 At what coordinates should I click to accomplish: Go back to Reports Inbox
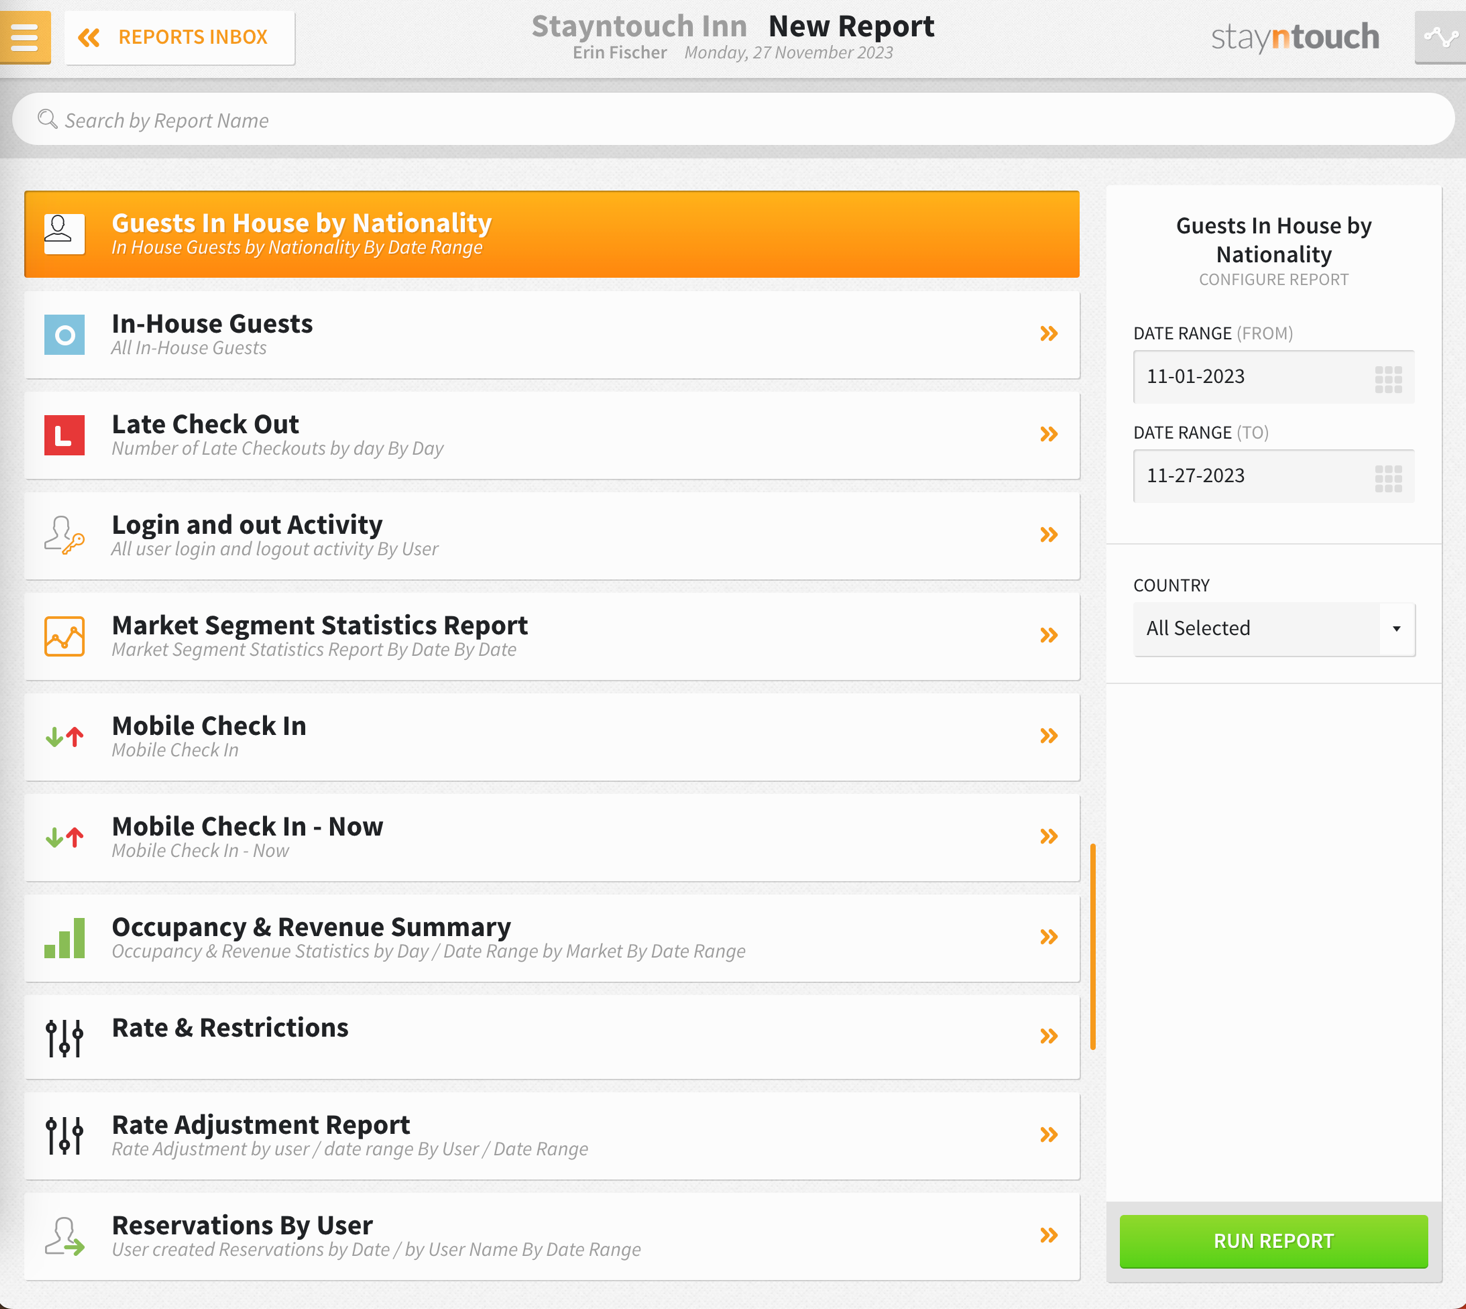pyautogui.click(x=180, y=37)
